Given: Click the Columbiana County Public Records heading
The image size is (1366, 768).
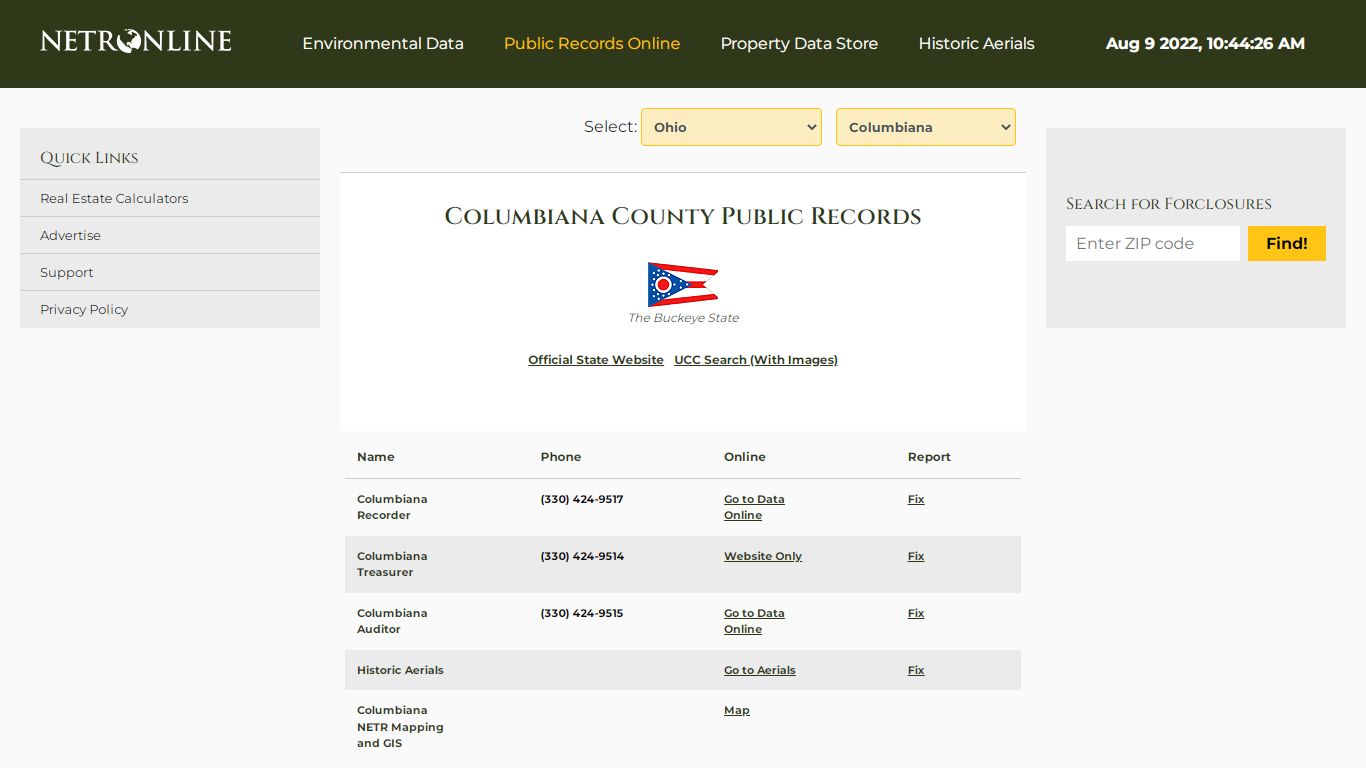Looking at the screenshot, I should coord(683,216).
